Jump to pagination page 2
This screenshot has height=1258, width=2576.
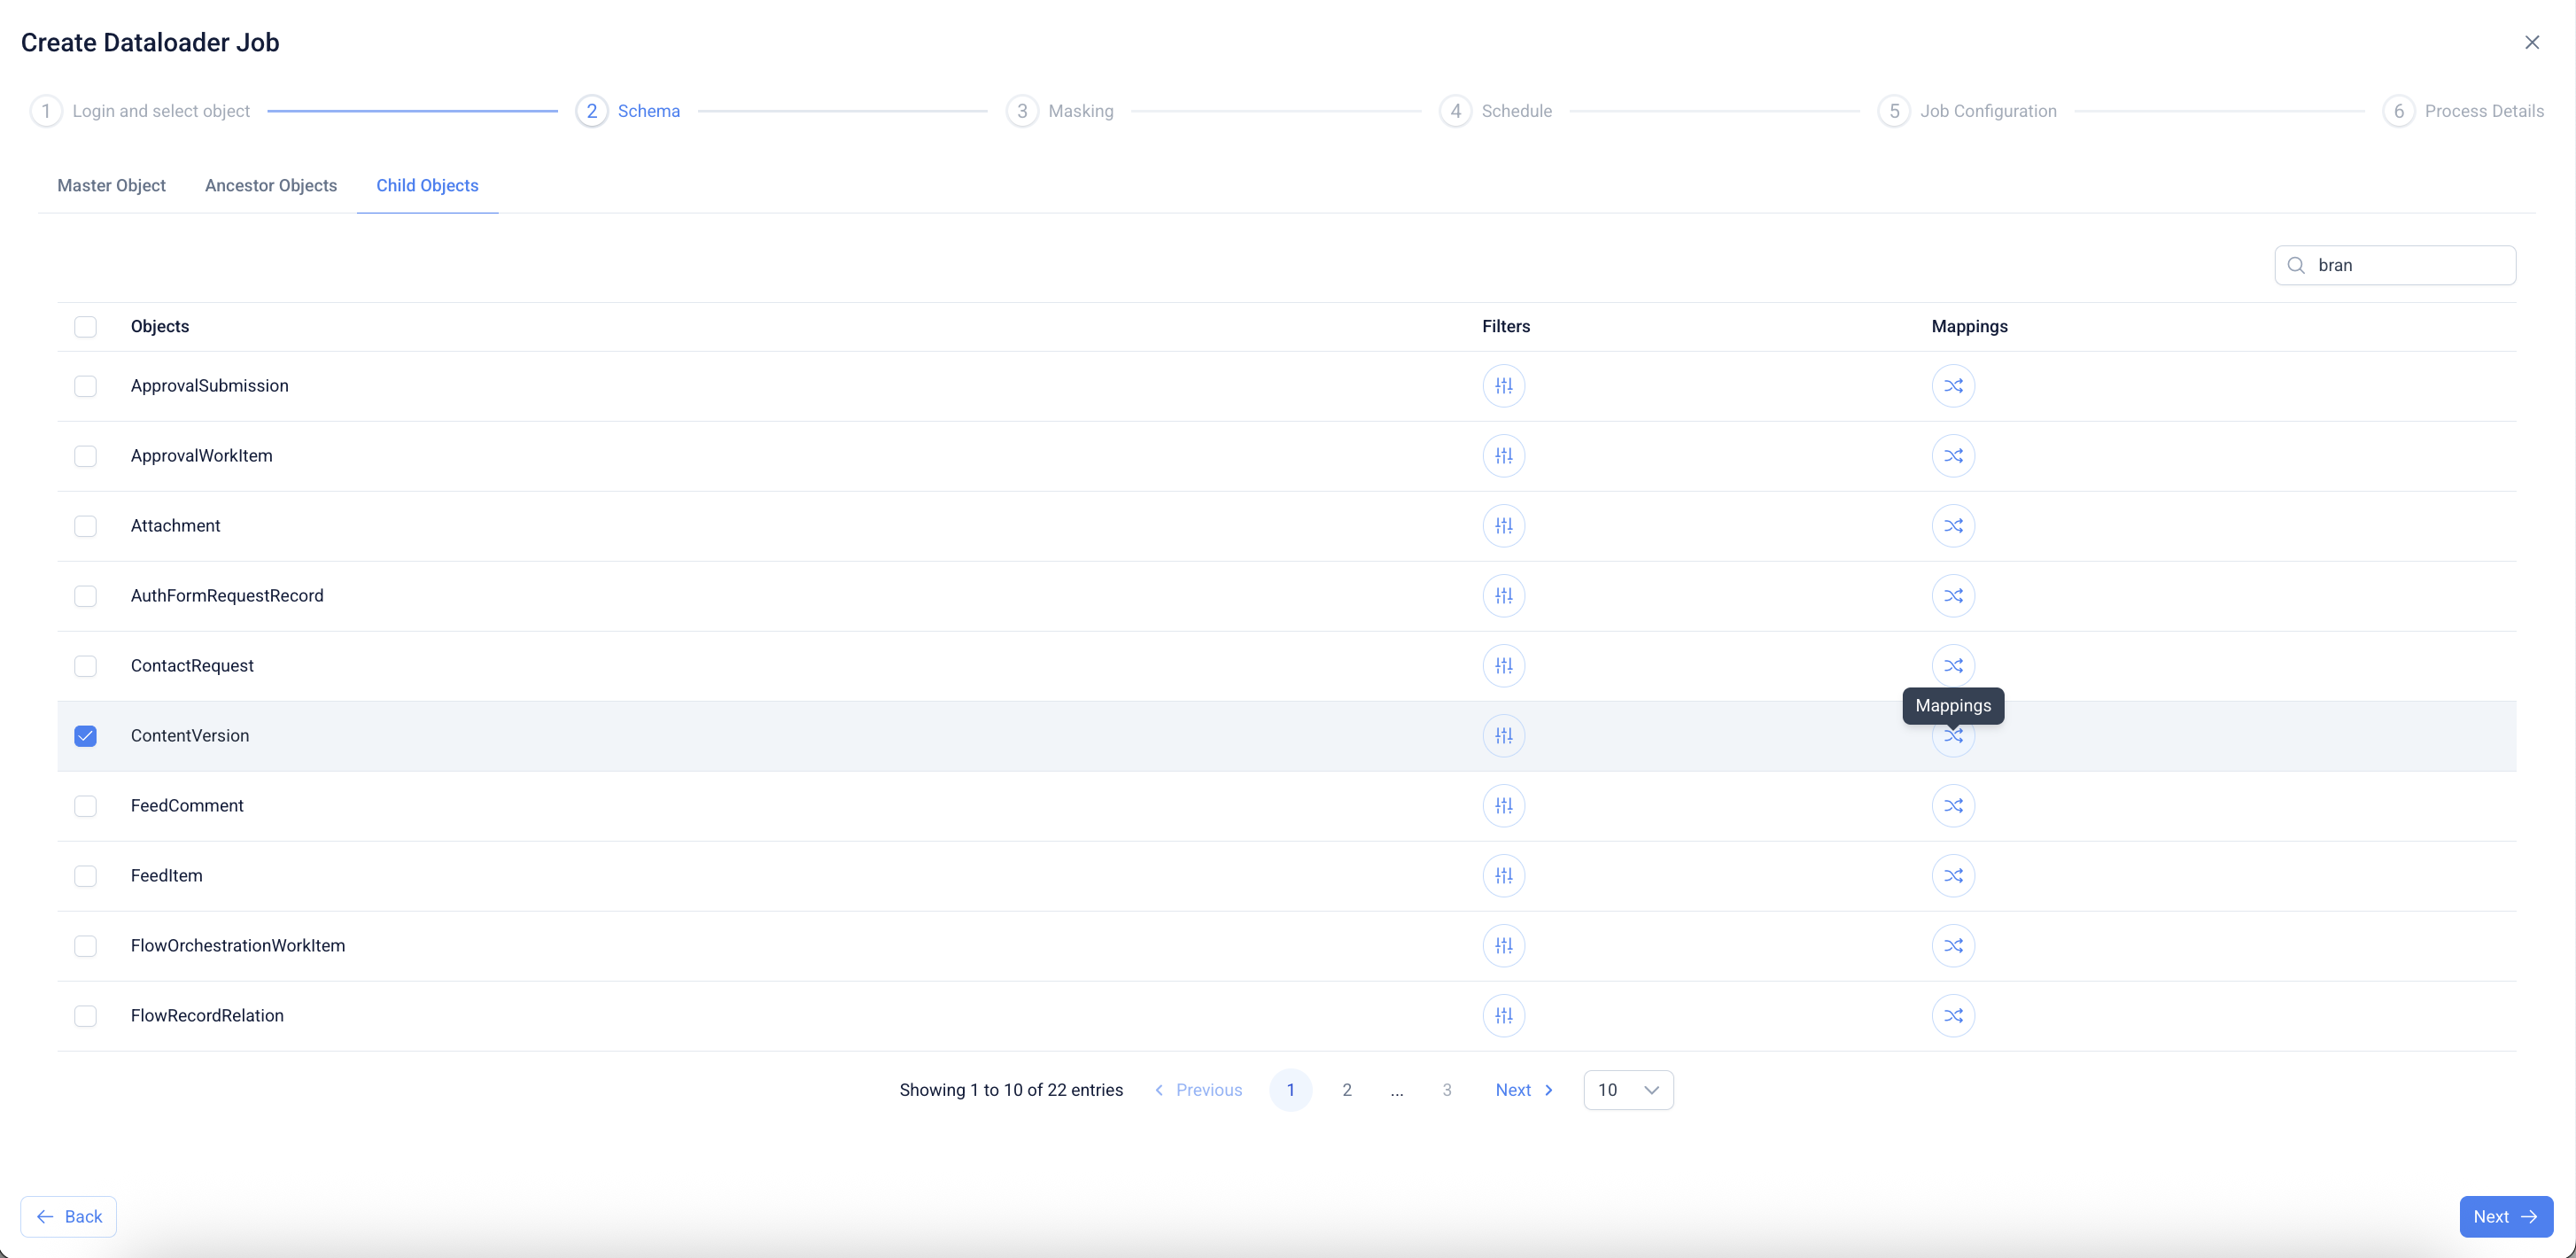coord(1347,1090)
